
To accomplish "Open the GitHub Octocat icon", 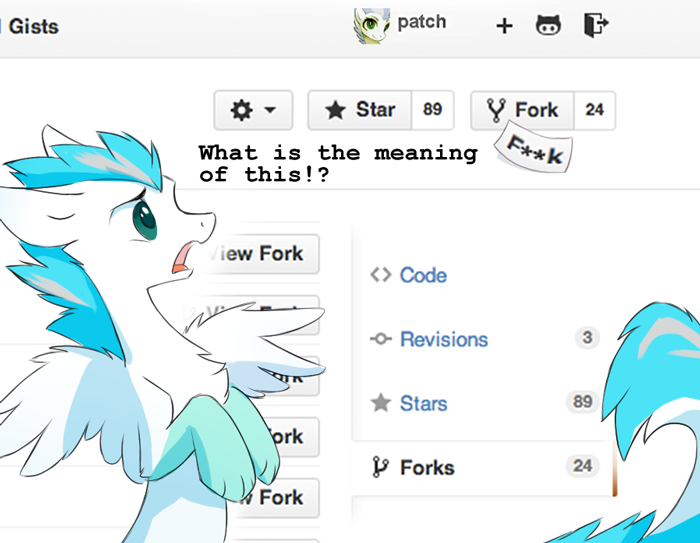I will (x=548, y=25).
